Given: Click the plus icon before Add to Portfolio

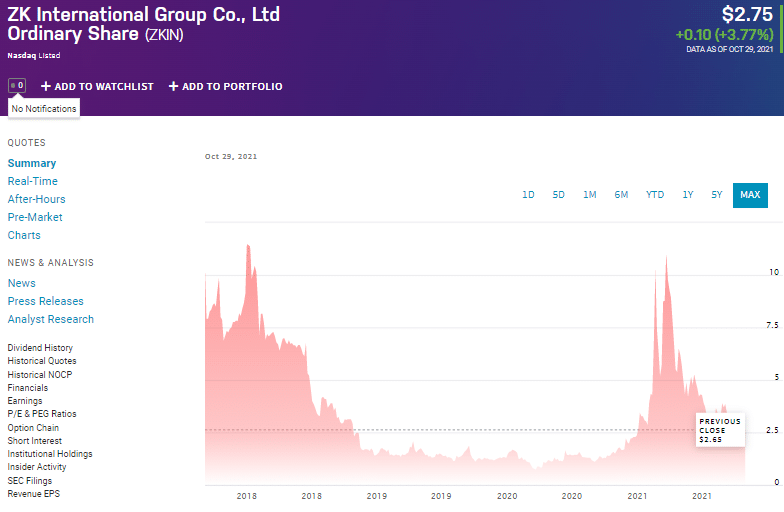Looking at the screenshot, I should pos(173,86).
